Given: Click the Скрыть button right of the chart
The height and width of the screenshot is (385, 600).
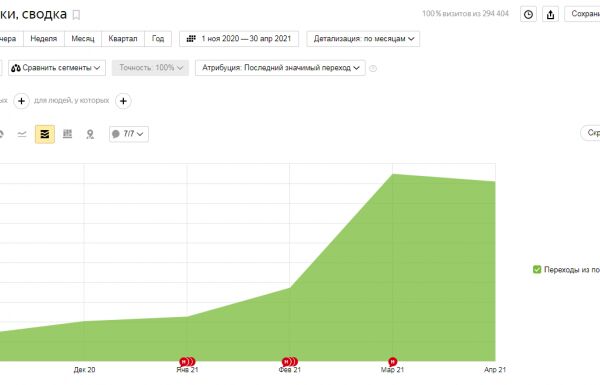Looking at the screenshot, I should [590, 133].
